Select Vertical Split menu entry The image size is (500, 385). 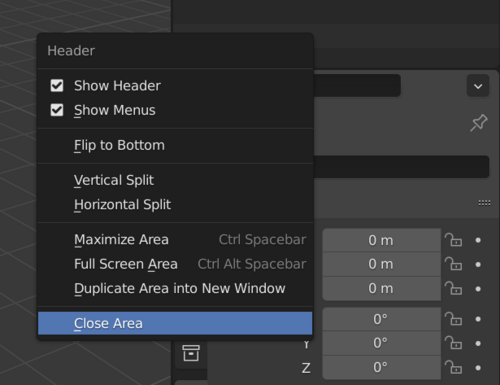pos(175,180)
